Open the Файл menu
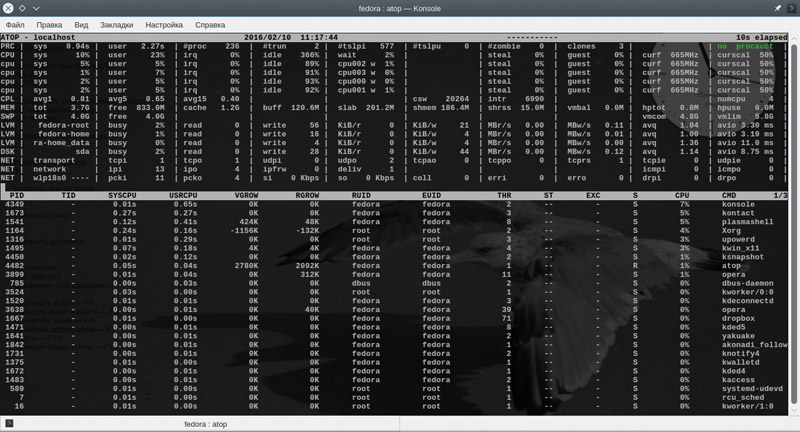Image resolution: width=800 pixels, height=432 pixels. (15, 24)
